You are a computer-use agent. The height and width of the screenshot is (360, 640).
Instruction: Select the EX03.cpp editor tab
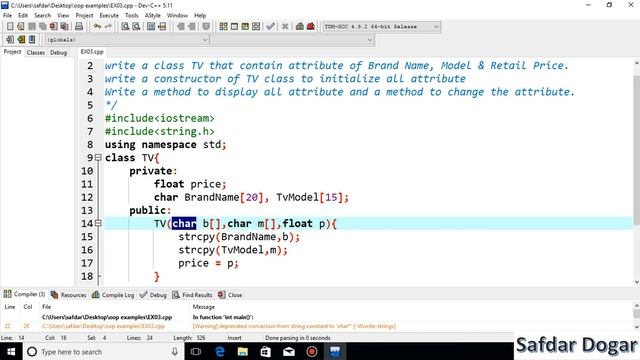[x=92, y=52]
